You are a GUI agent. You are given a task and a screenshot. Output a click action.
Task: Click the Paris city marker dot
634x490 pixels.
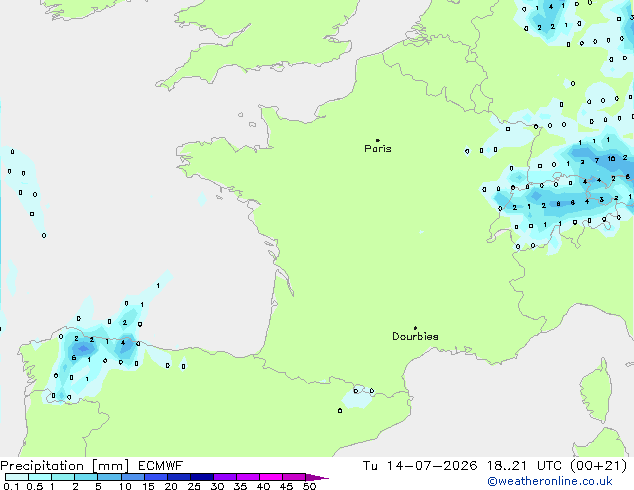[x=378, y=140]
